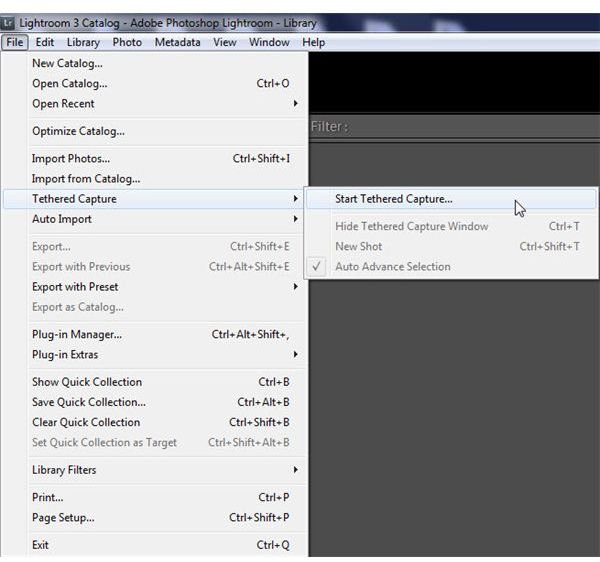Open the Edit menu
The width and height of the screenshot is (600, 562).
tap(45, 42)
